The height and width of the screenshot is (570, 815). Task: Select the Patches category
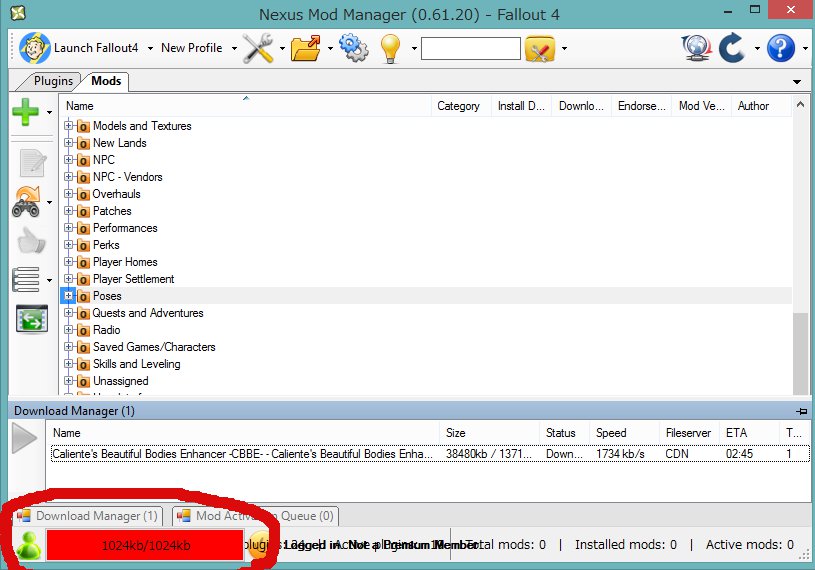112,211
